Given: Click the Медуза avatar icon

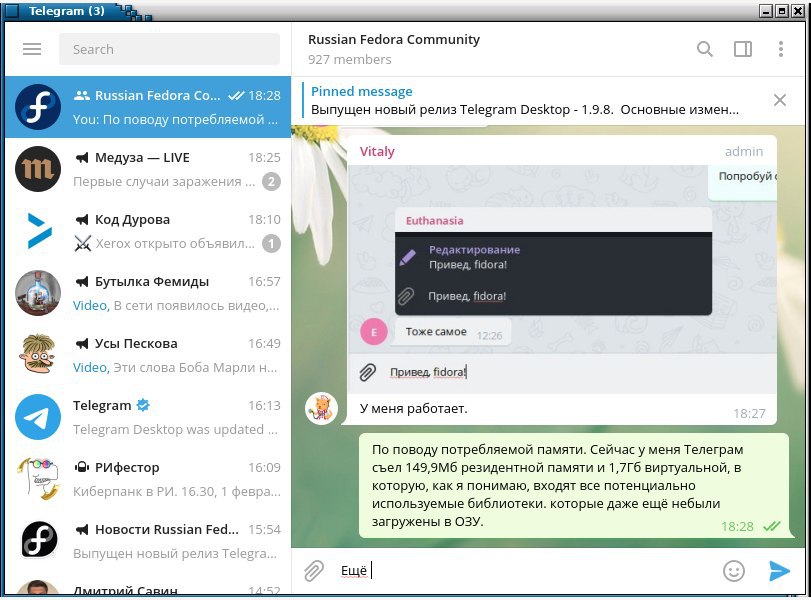Looking at the screenshot, I should tap(38, 169).
